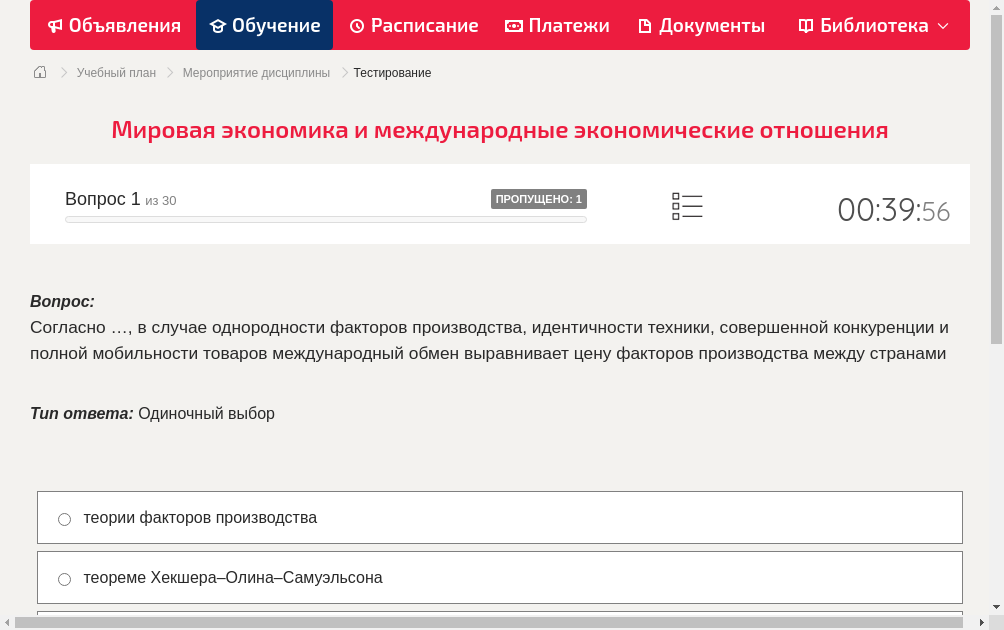The width and height of the screenshot is (1004, 630).
Task: Switch to the Расписание tab
Action: click(x=413, y=25)
